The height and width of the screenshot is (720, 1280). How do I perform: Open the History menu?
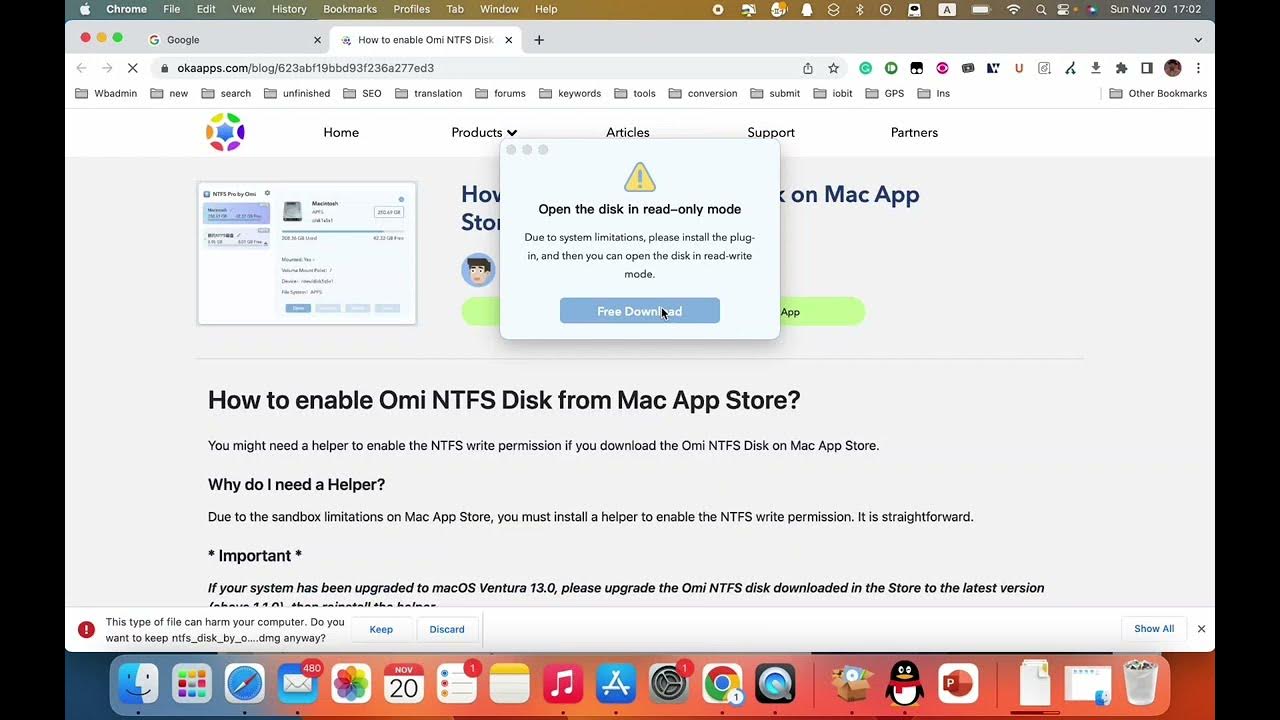click(289, 9)
